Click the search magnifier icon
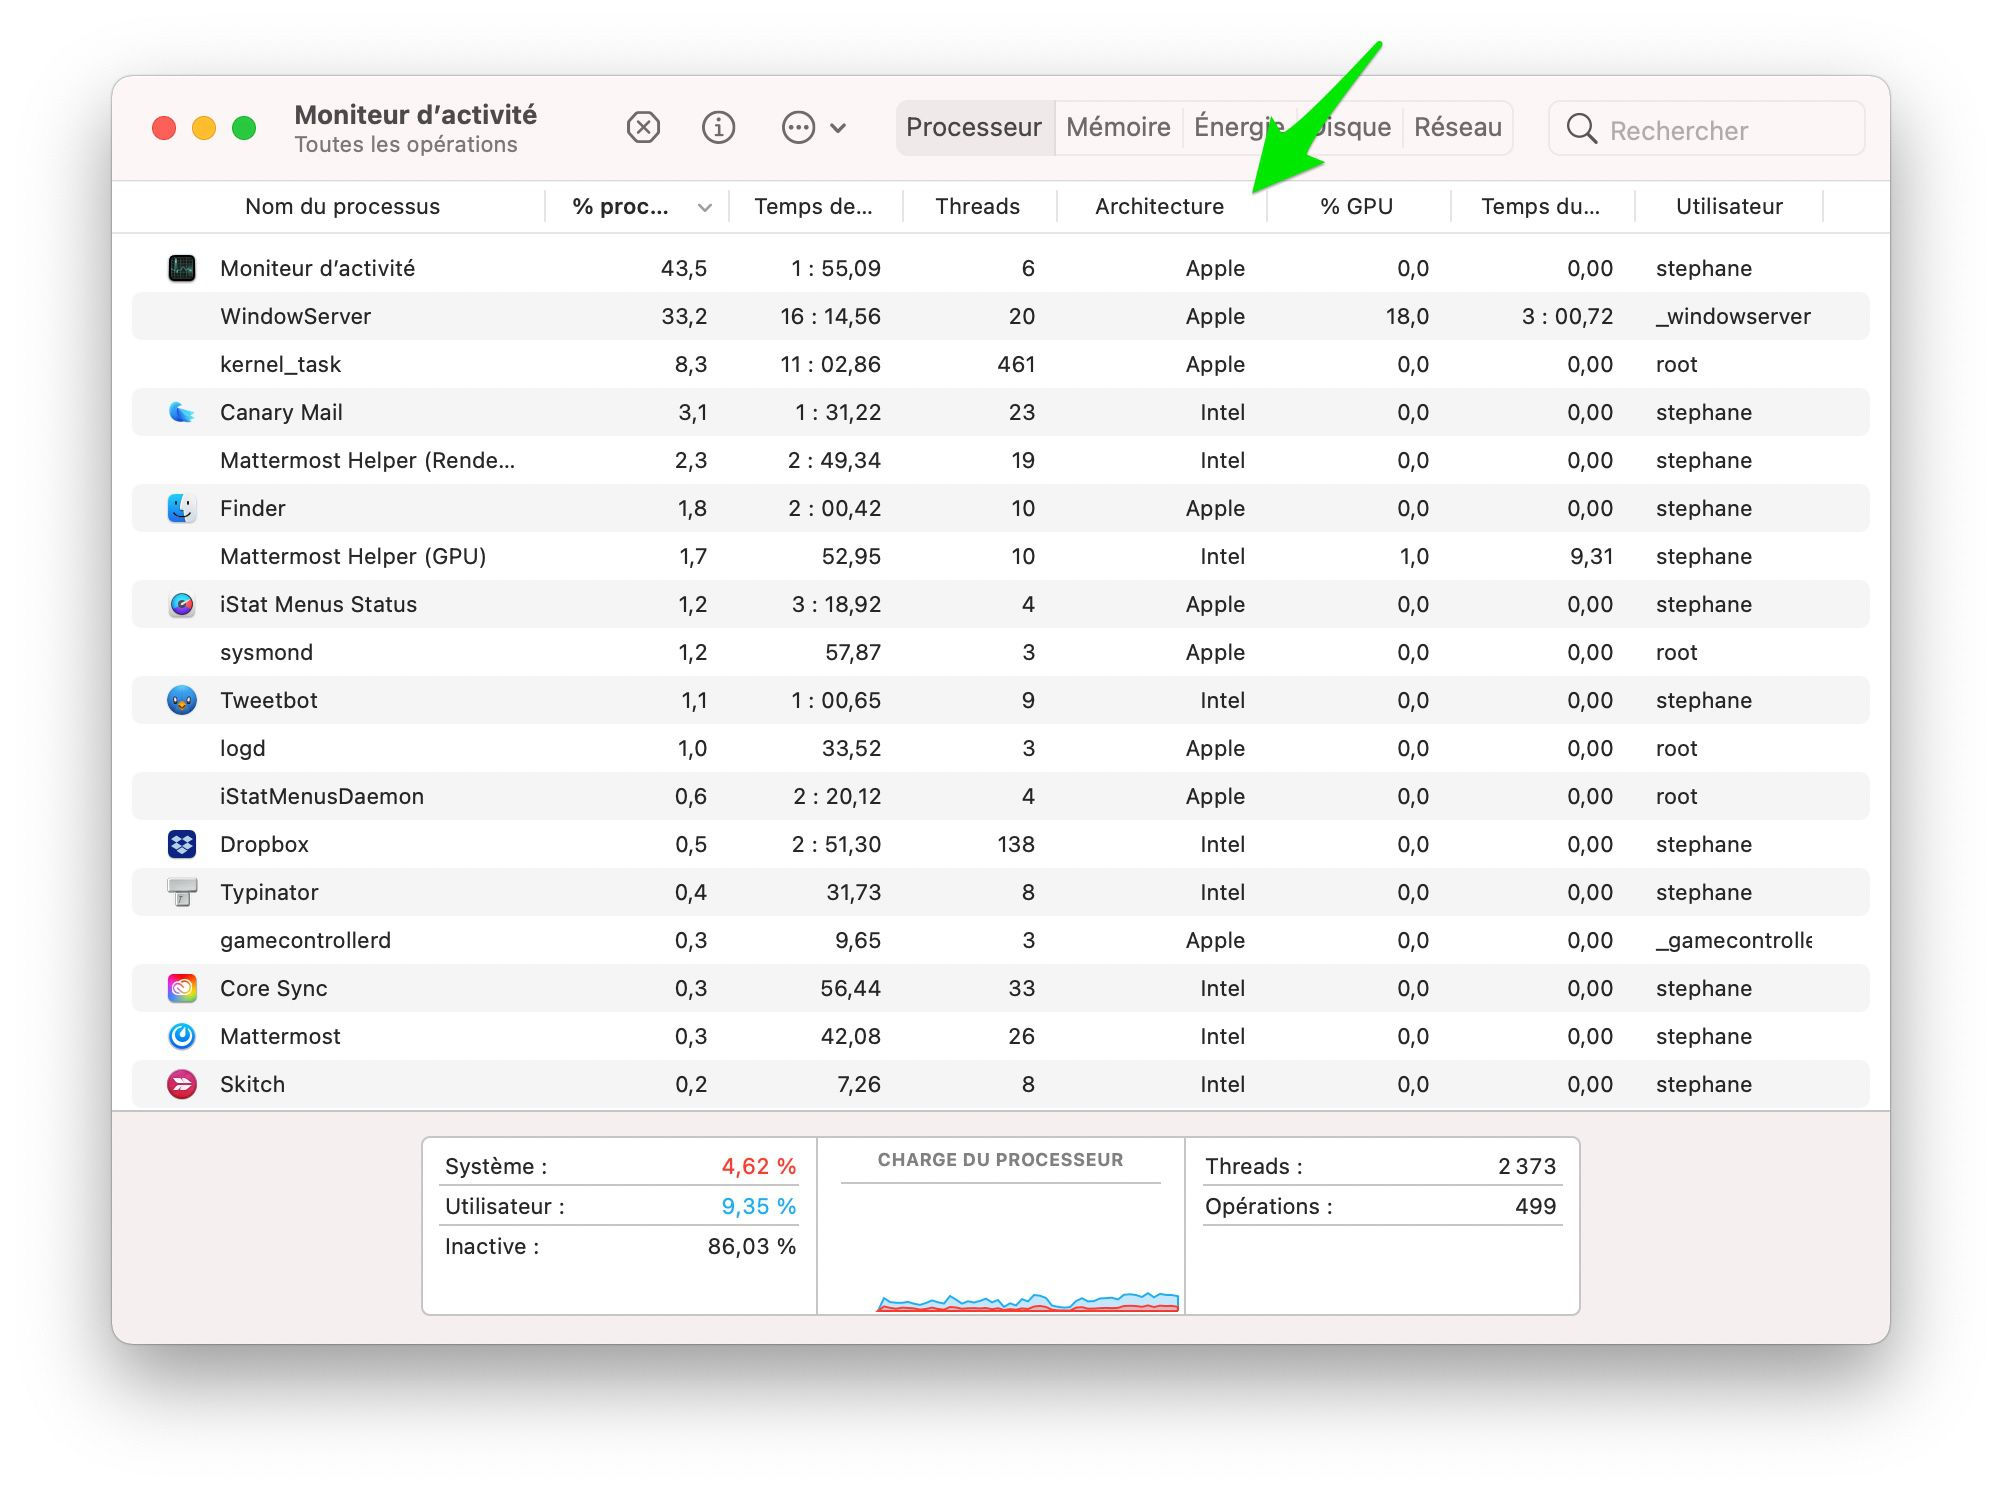The width and height of the screenshot is (2002, 1492). 1581,129
